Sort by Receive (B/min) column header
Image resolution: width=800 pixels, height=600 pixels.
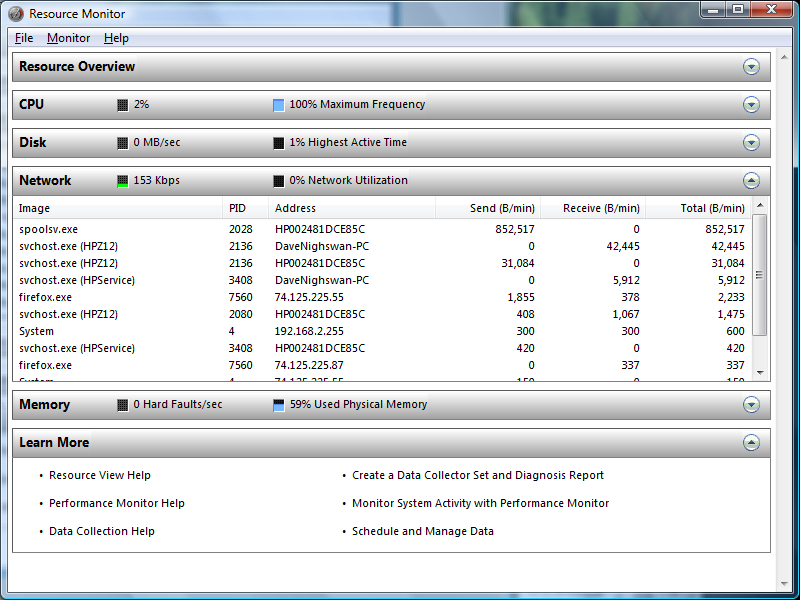[x=593, y=208]
